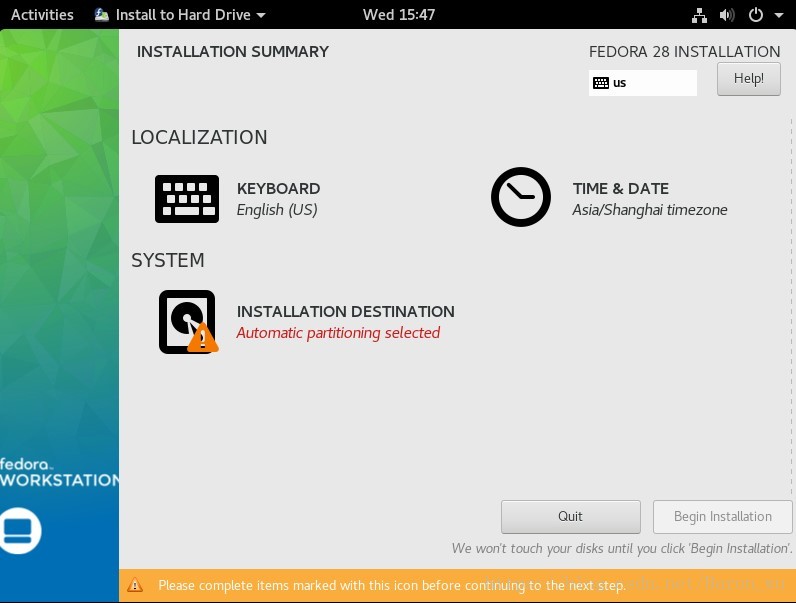Select the KEYBOARD heading text
The height and width of the screenshot is (603, 796).
(x=278, y=188)
